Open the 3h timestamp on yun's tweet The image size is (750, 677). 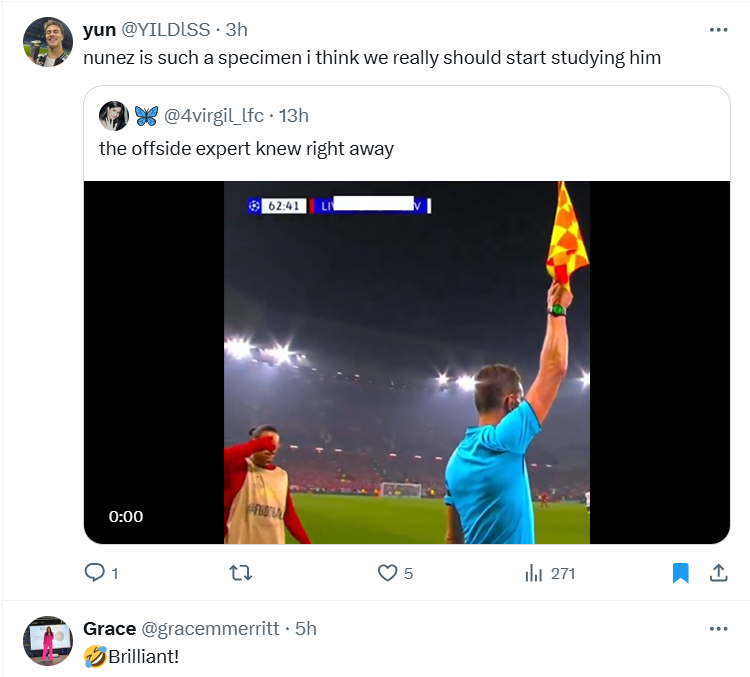click(x=237, y=30)
